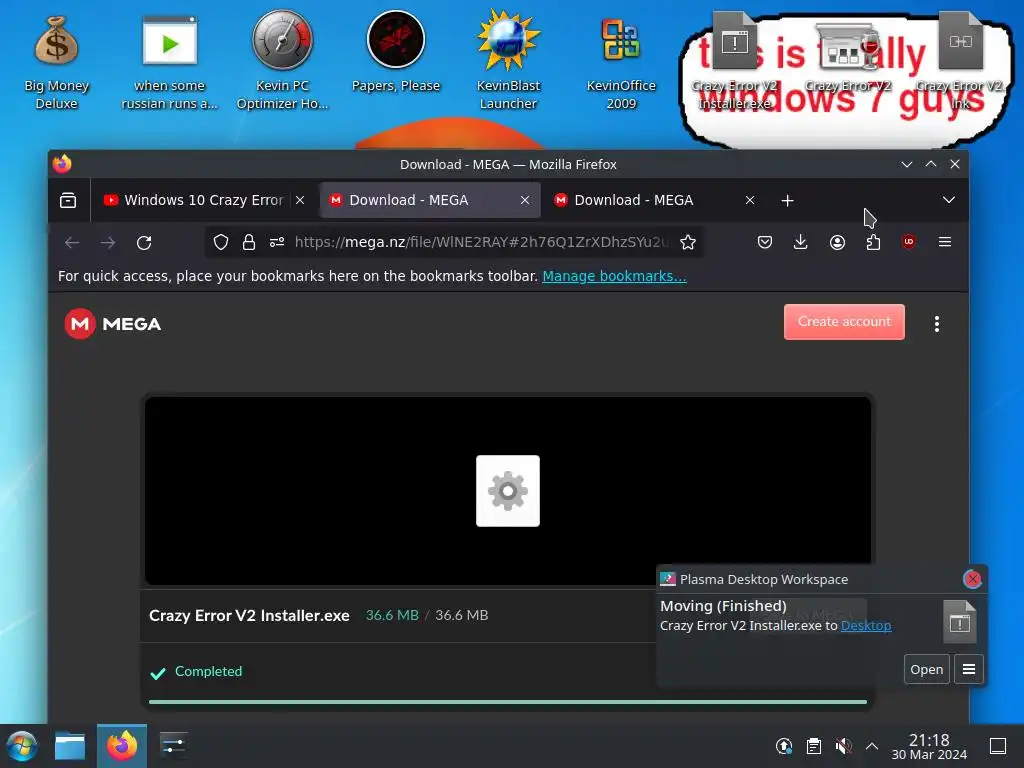This screenshot has width=1024, height=768.
Task: Click gear file preview thumbnail
Action: coord(508,491)
